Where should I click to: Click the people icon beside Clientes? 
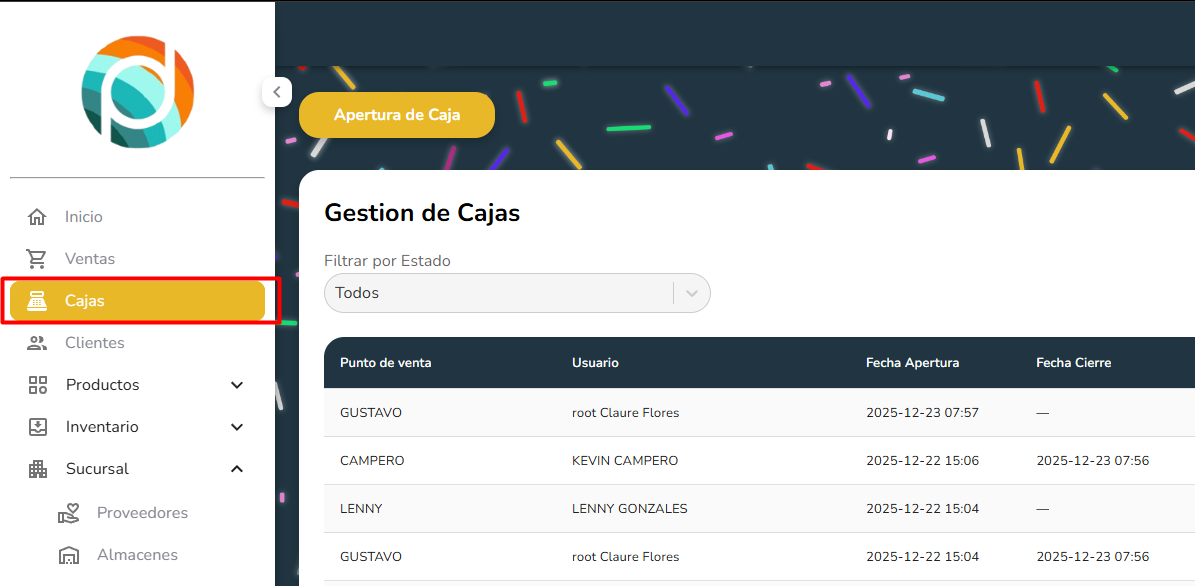37,343
